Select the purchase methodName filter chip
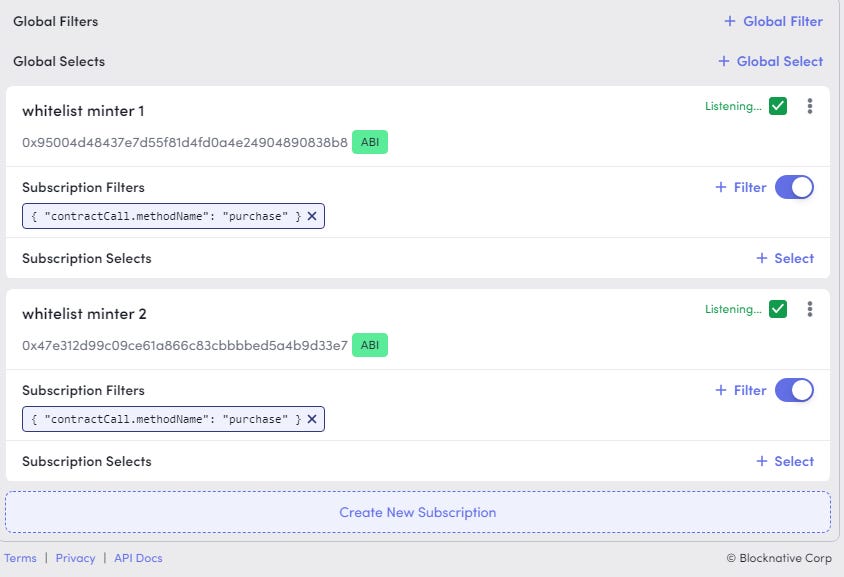Image resolution: width=844 pixels, height=577 pixels. click(165, 216)
